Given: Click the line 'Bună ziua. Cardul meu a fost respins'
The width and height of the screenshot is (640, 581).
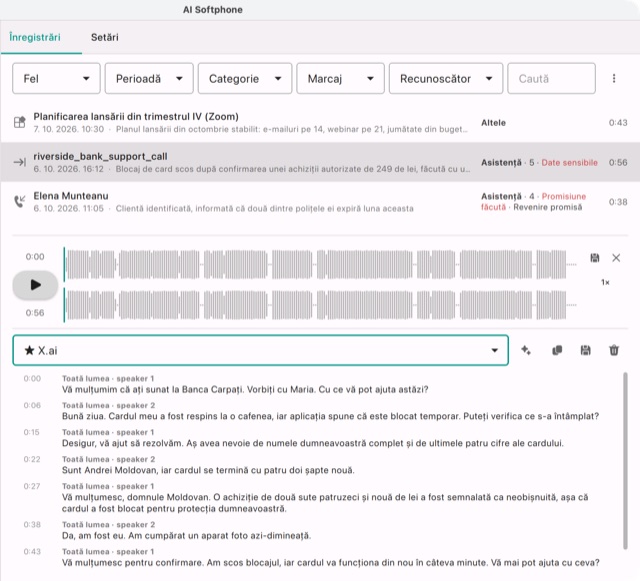Looking at the screenshot, I should [x=330, y=416].
